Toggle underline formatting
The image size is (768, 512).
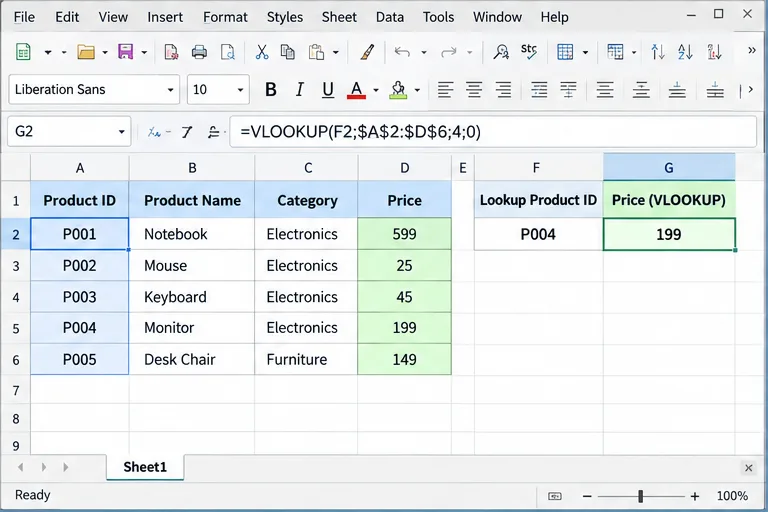pos(328,90)
